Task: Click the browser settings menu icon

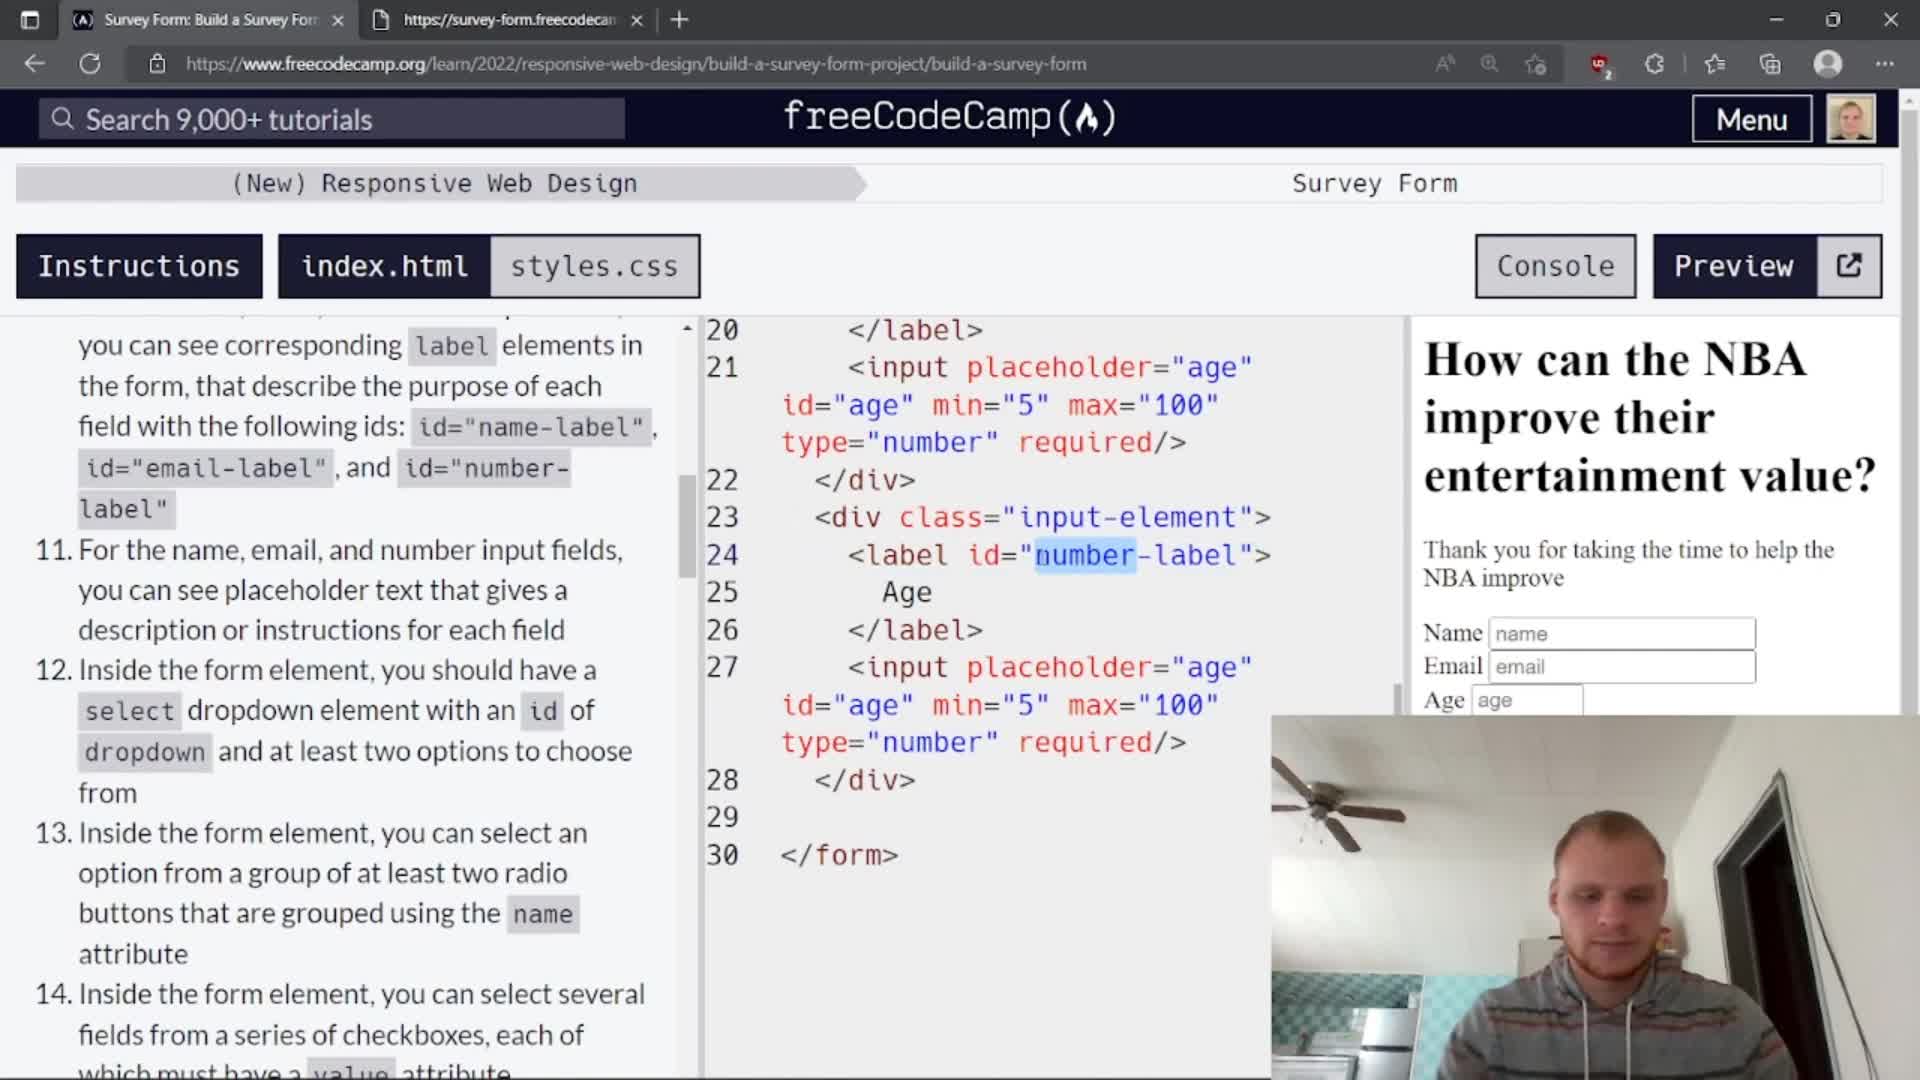Action: tap(1884, 63)
